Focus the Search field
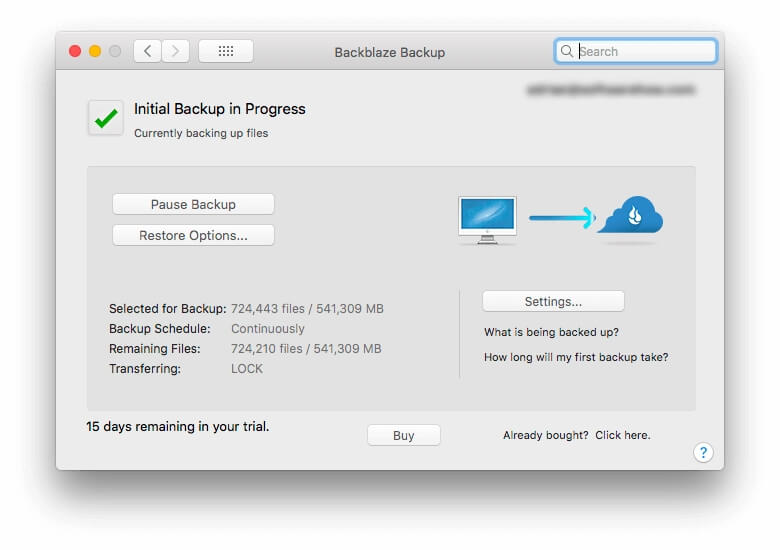780x550 pixels. 635,51
